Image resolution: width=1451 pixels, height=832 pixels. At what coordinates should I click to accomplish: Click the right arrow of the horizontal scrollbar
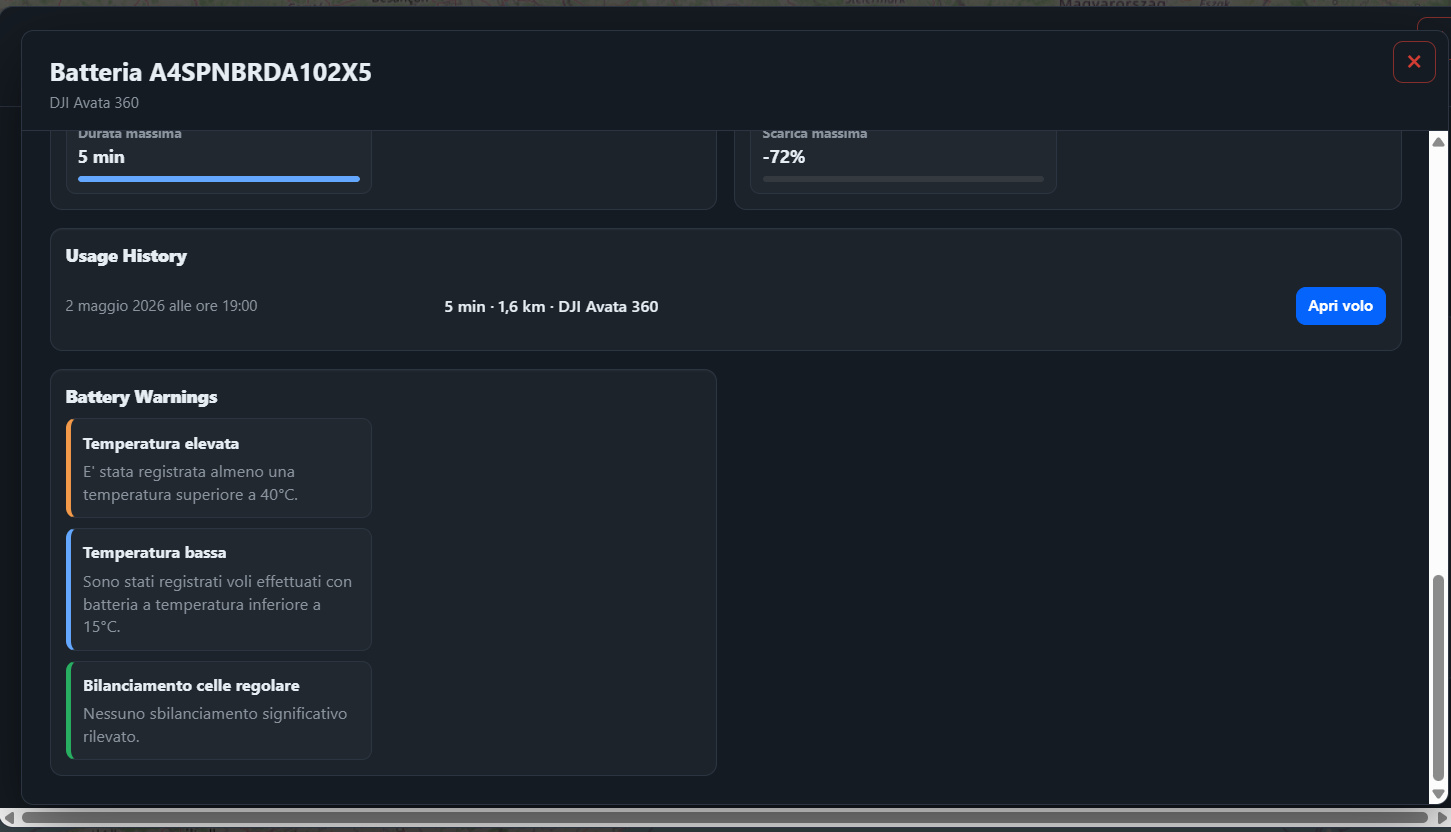point(1441,817)
